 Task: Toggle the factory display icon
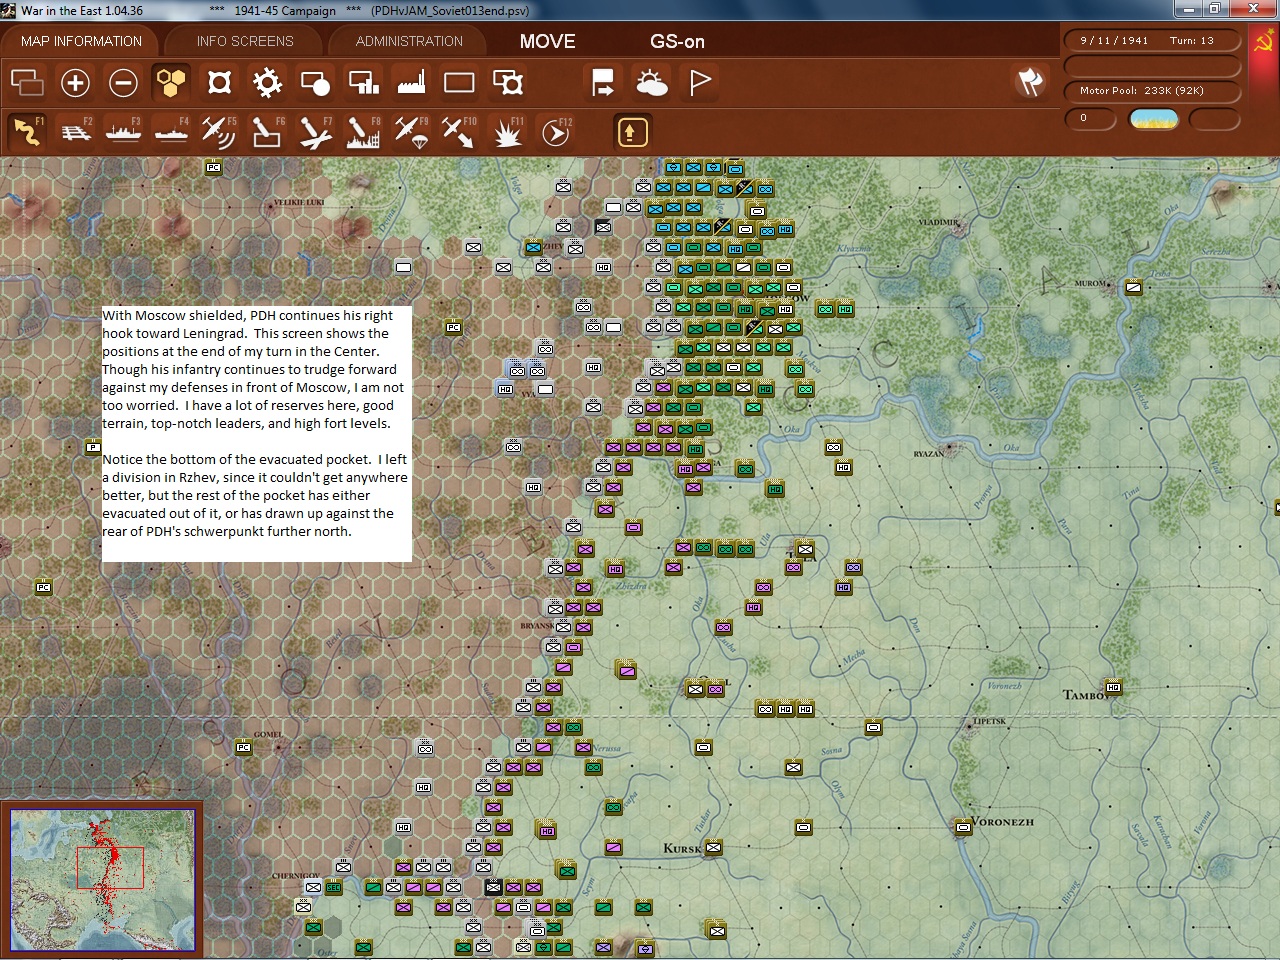click(411, 82)
